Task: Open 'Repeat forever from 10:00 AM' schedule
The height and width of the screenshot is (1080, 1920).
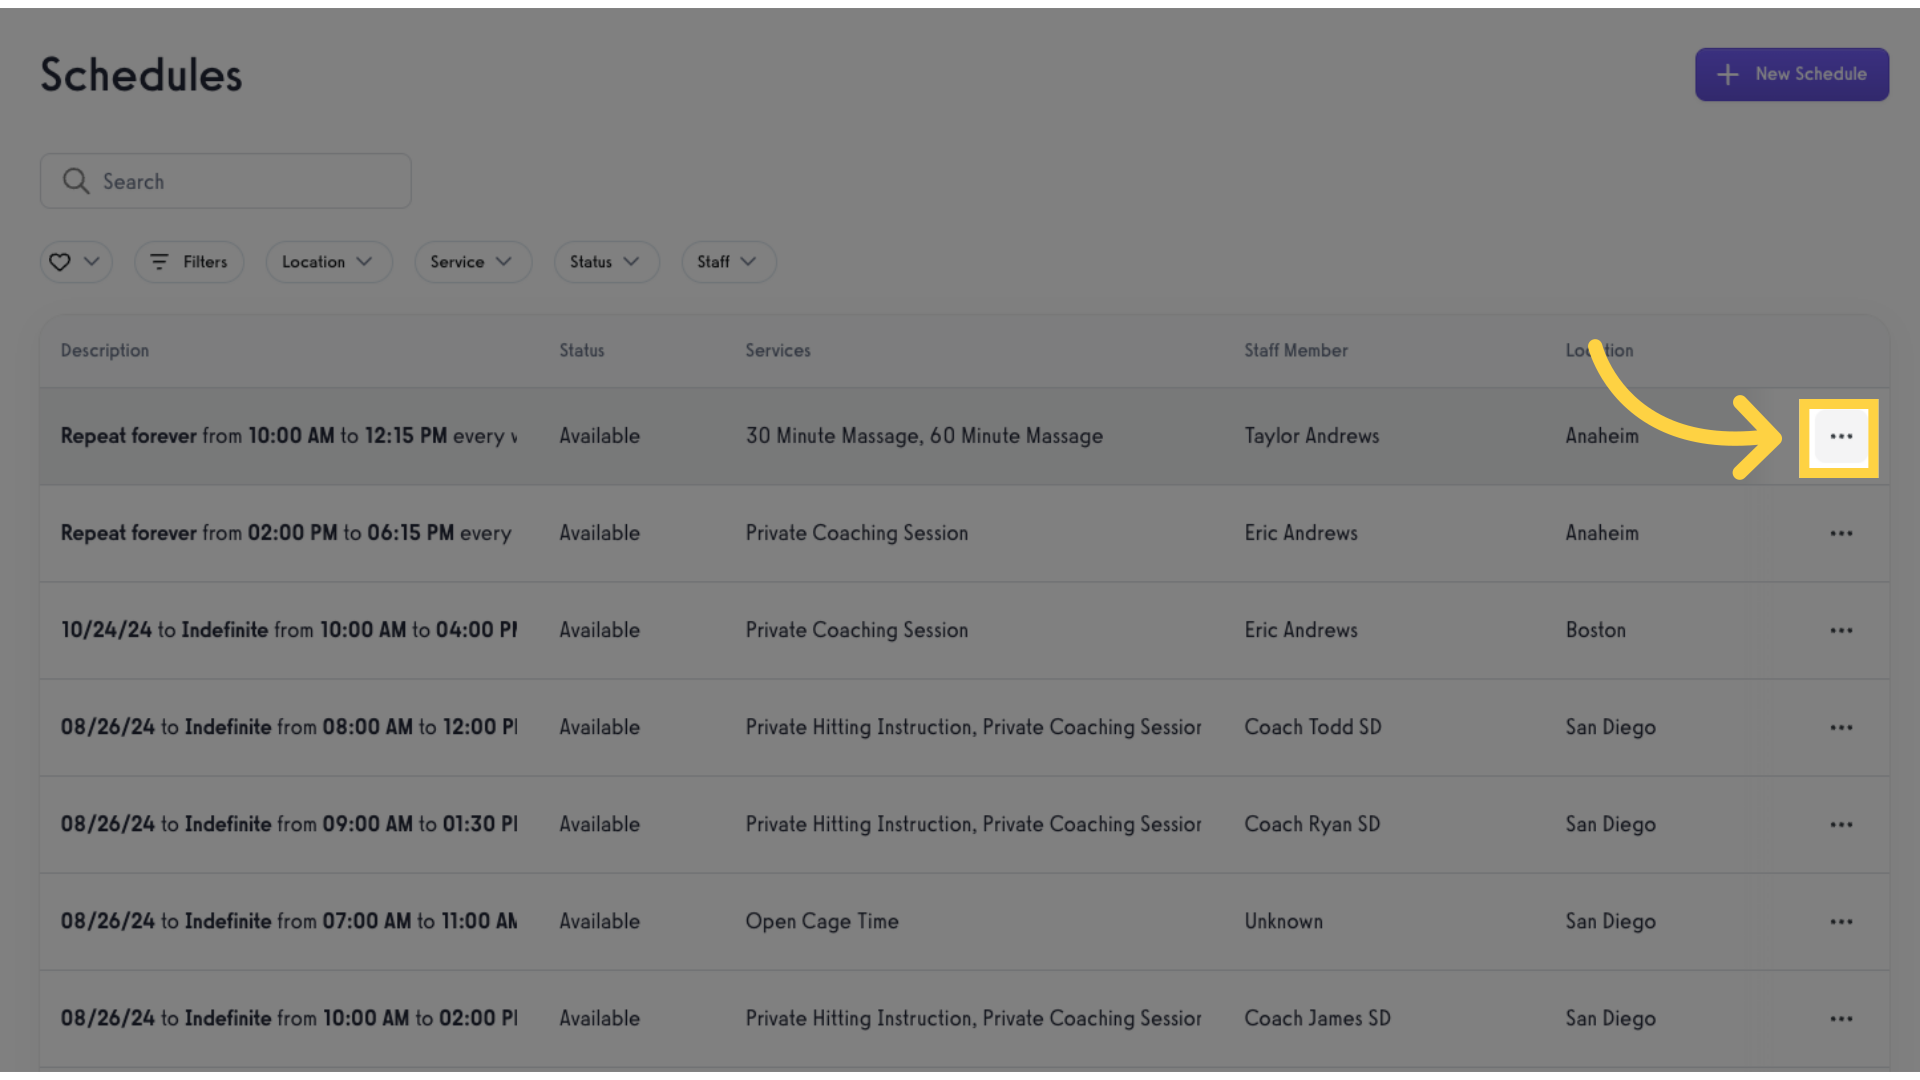Action: coord(289,436)
